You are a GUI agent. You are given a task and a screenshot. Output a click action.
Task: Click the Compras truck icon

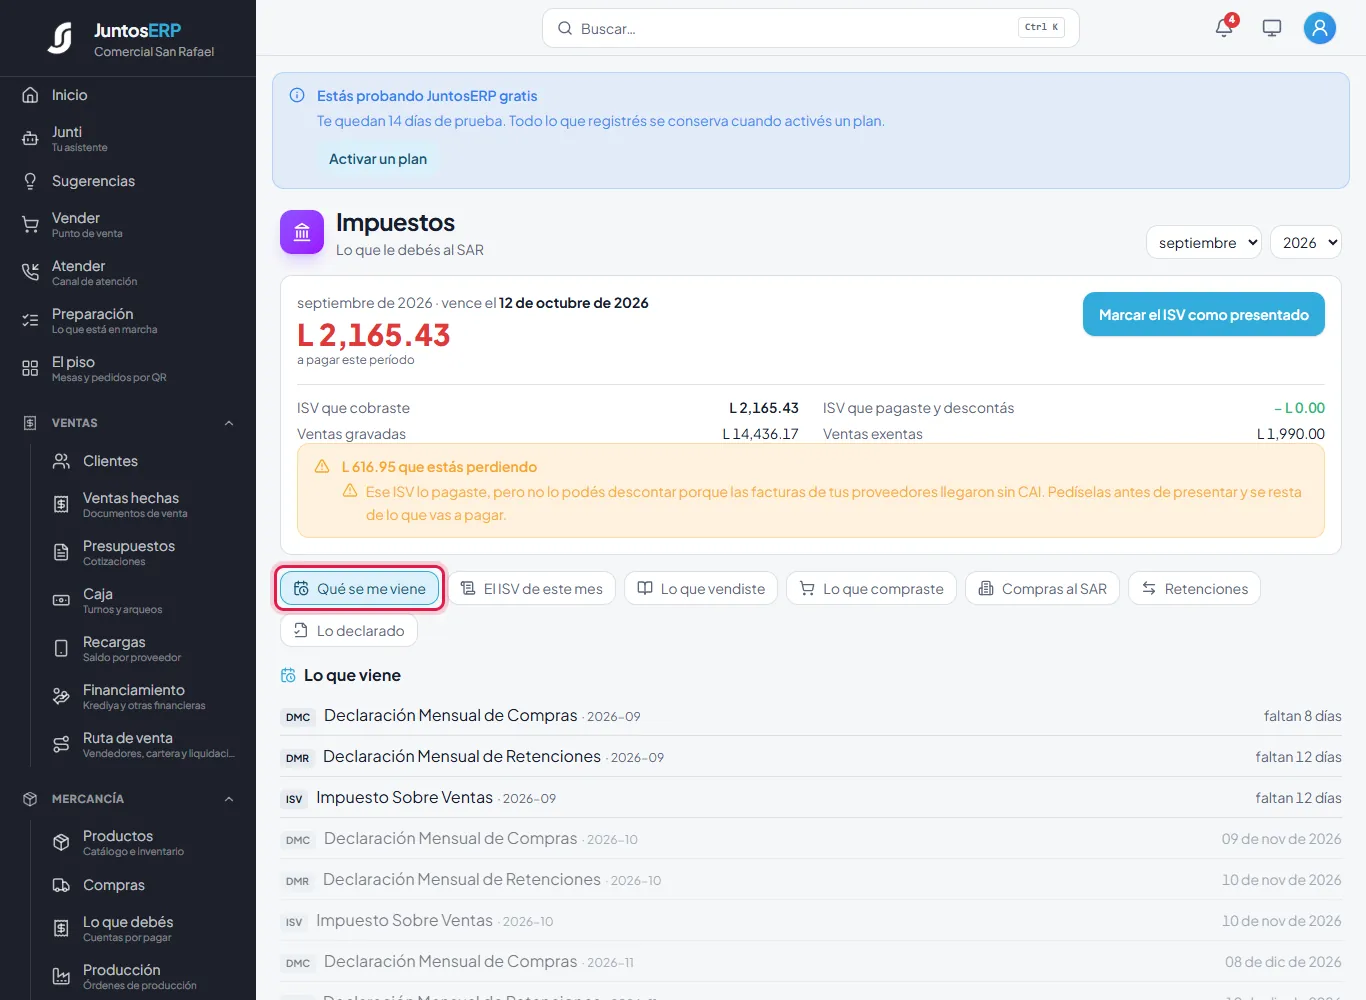pos(61,885)
